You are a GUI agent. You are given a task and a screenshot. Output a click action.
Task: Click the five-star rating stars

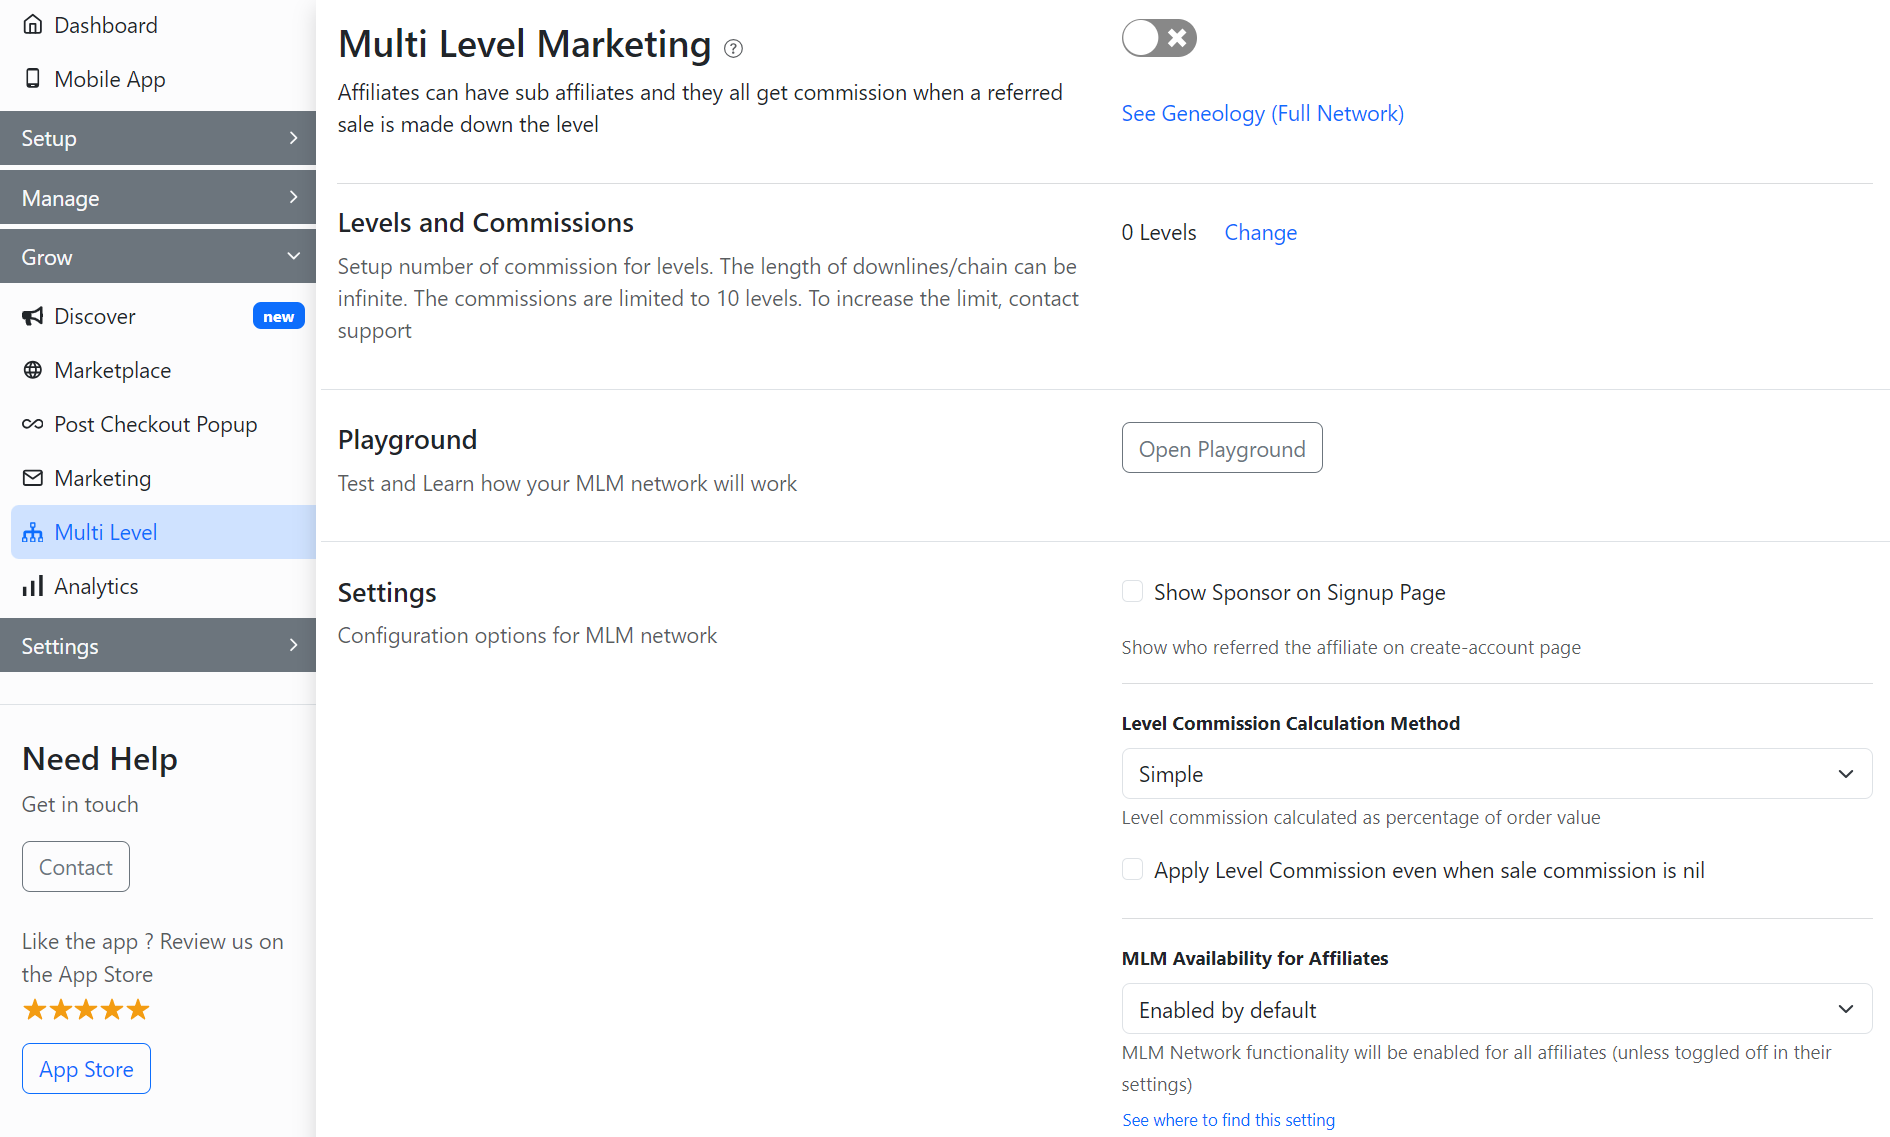coord(86,1010)
